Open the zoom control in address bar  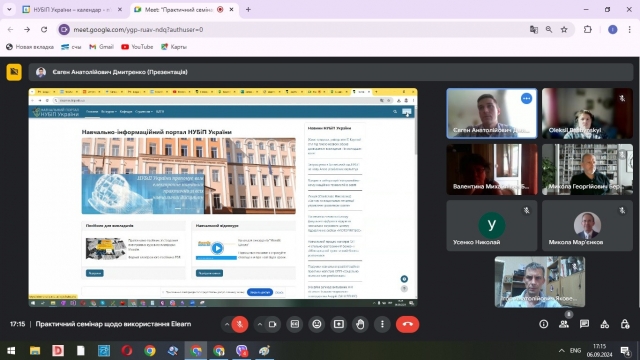click(549, 29)
